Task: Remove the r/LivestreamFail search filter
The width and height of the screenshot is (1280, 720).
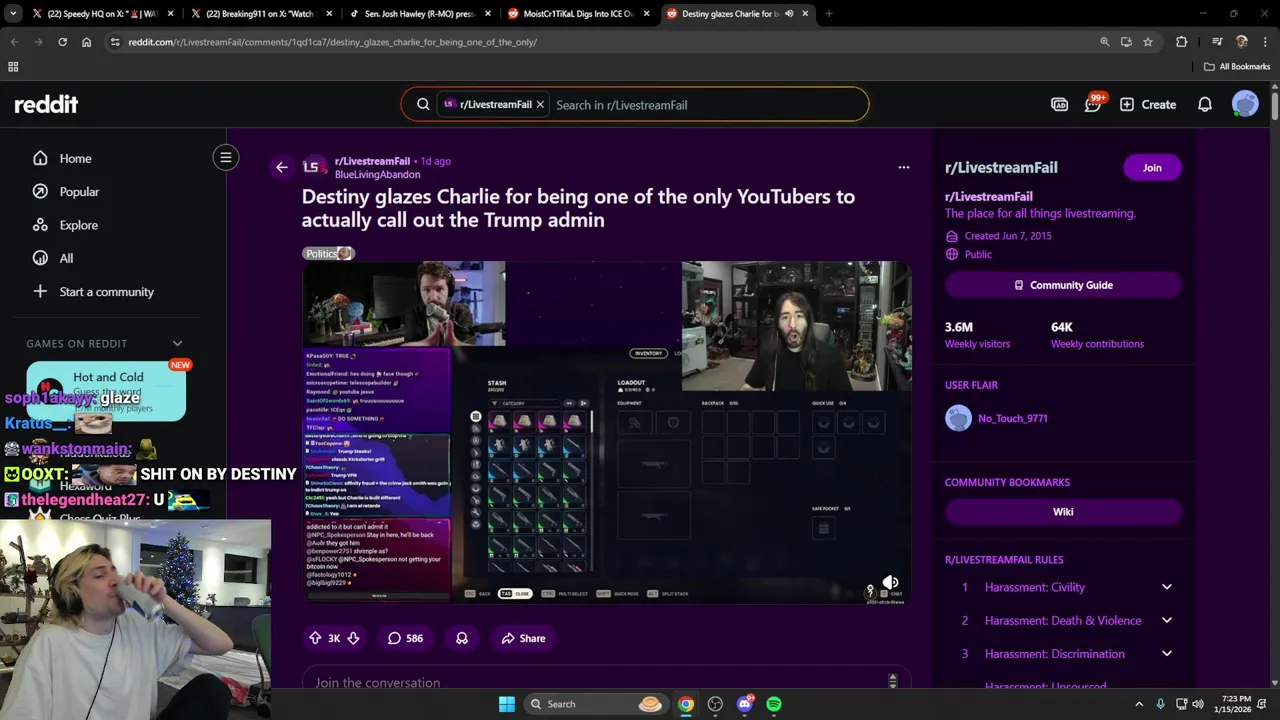Action: [x=540, y=104]
